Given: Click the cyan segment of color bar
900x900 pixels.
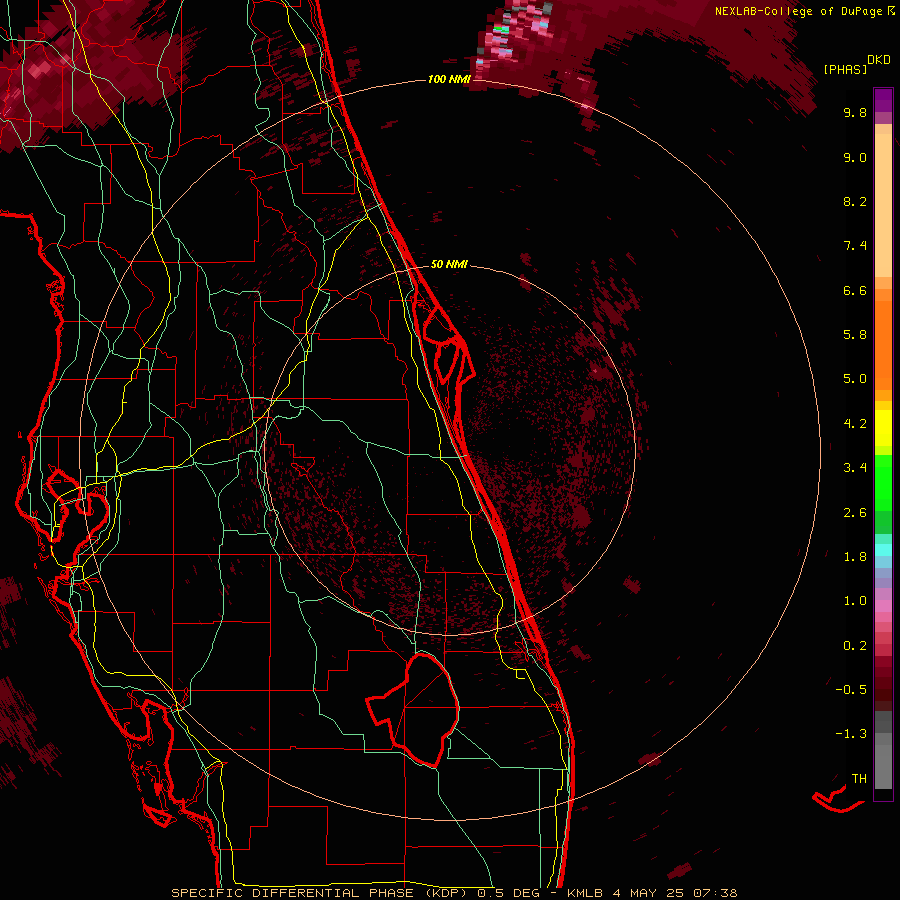Looking at the screenshot, I should [x=883, y=550].
